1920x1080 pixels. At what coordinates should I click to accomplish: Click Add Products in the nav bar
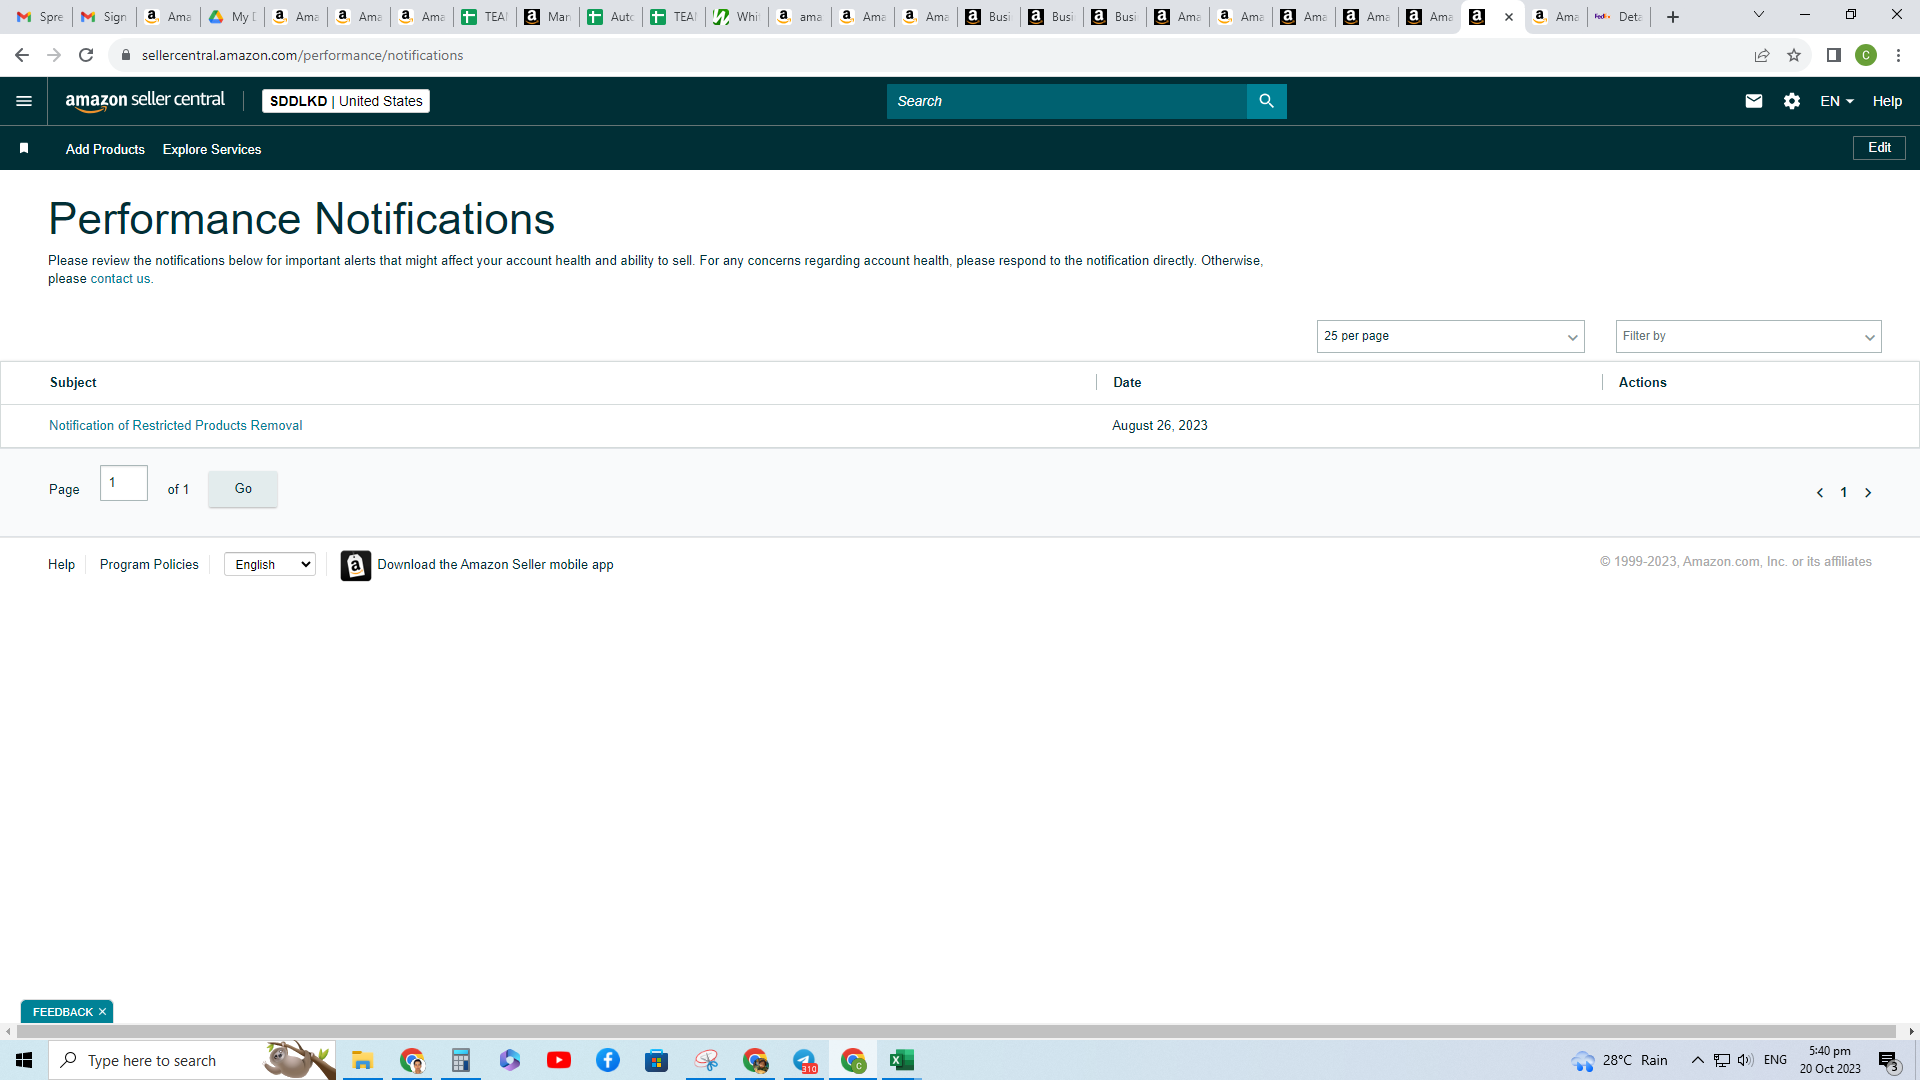coord(105,149)
